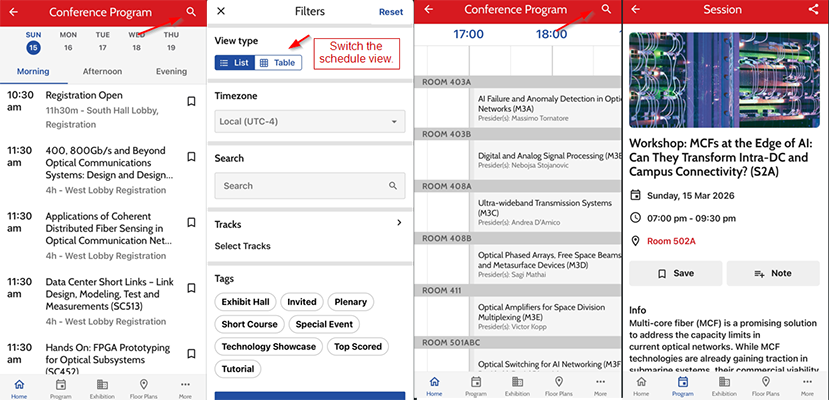Screen dimensions: 829x400
Task: Open Exhibition in list screen bottom bar
Action: (102, 387)
